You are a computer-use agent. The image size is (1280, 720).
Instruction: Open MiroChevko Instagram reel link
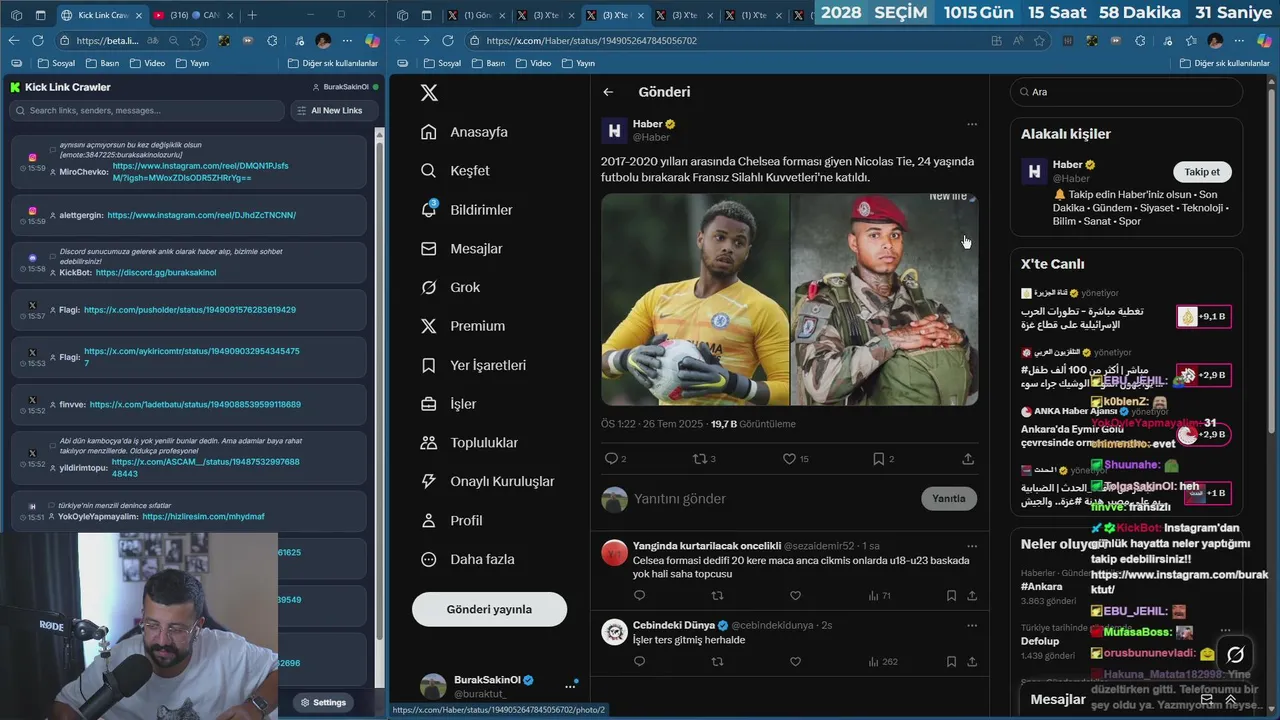click(200, 172)
